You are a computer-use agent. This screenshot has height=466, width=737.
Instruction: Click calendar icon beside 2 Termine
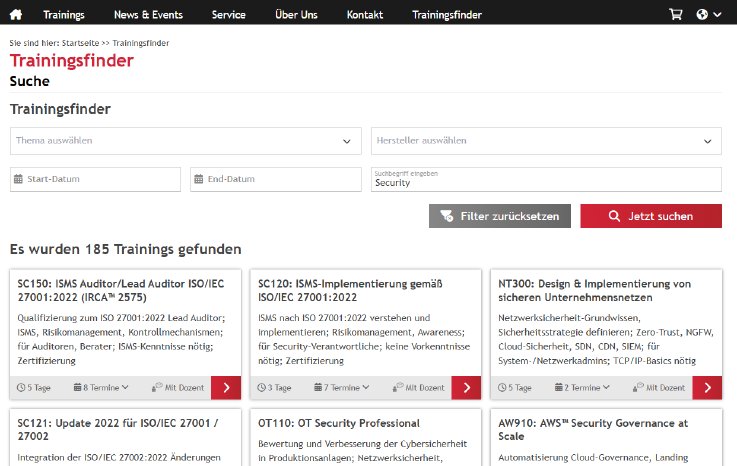pos(559,387)
